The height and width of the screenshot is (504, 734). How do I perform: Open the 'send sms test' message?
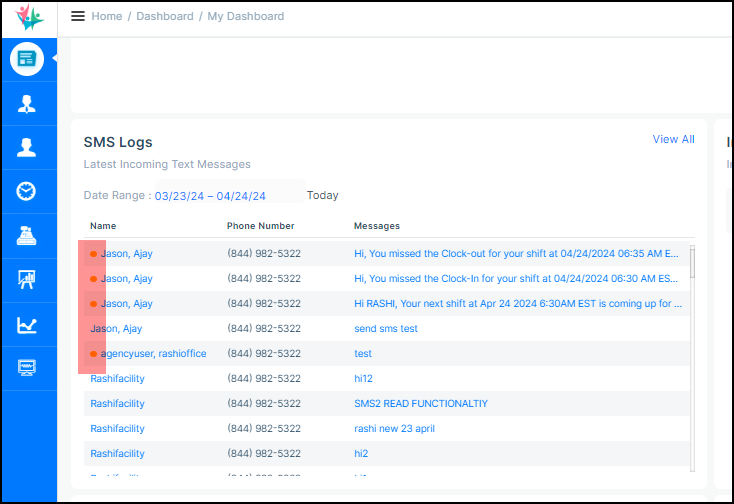(386, 328)
